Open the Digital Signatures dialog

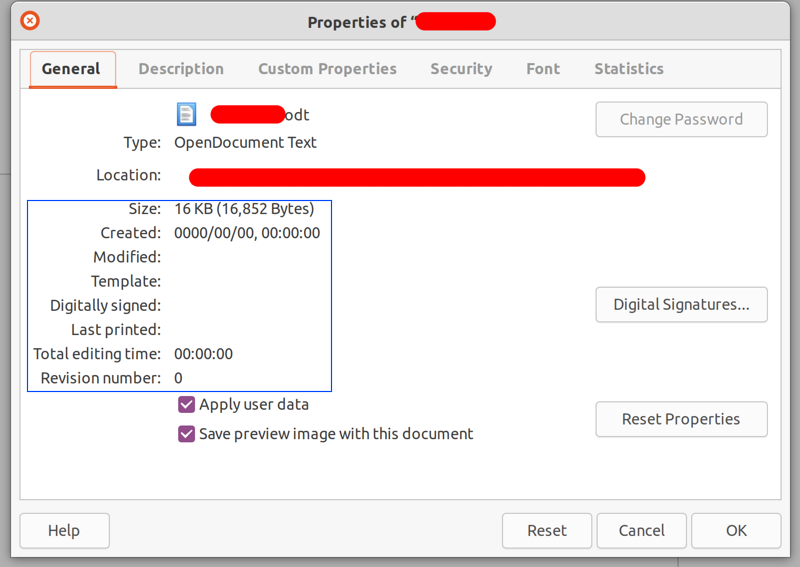[x=681, y=305]
